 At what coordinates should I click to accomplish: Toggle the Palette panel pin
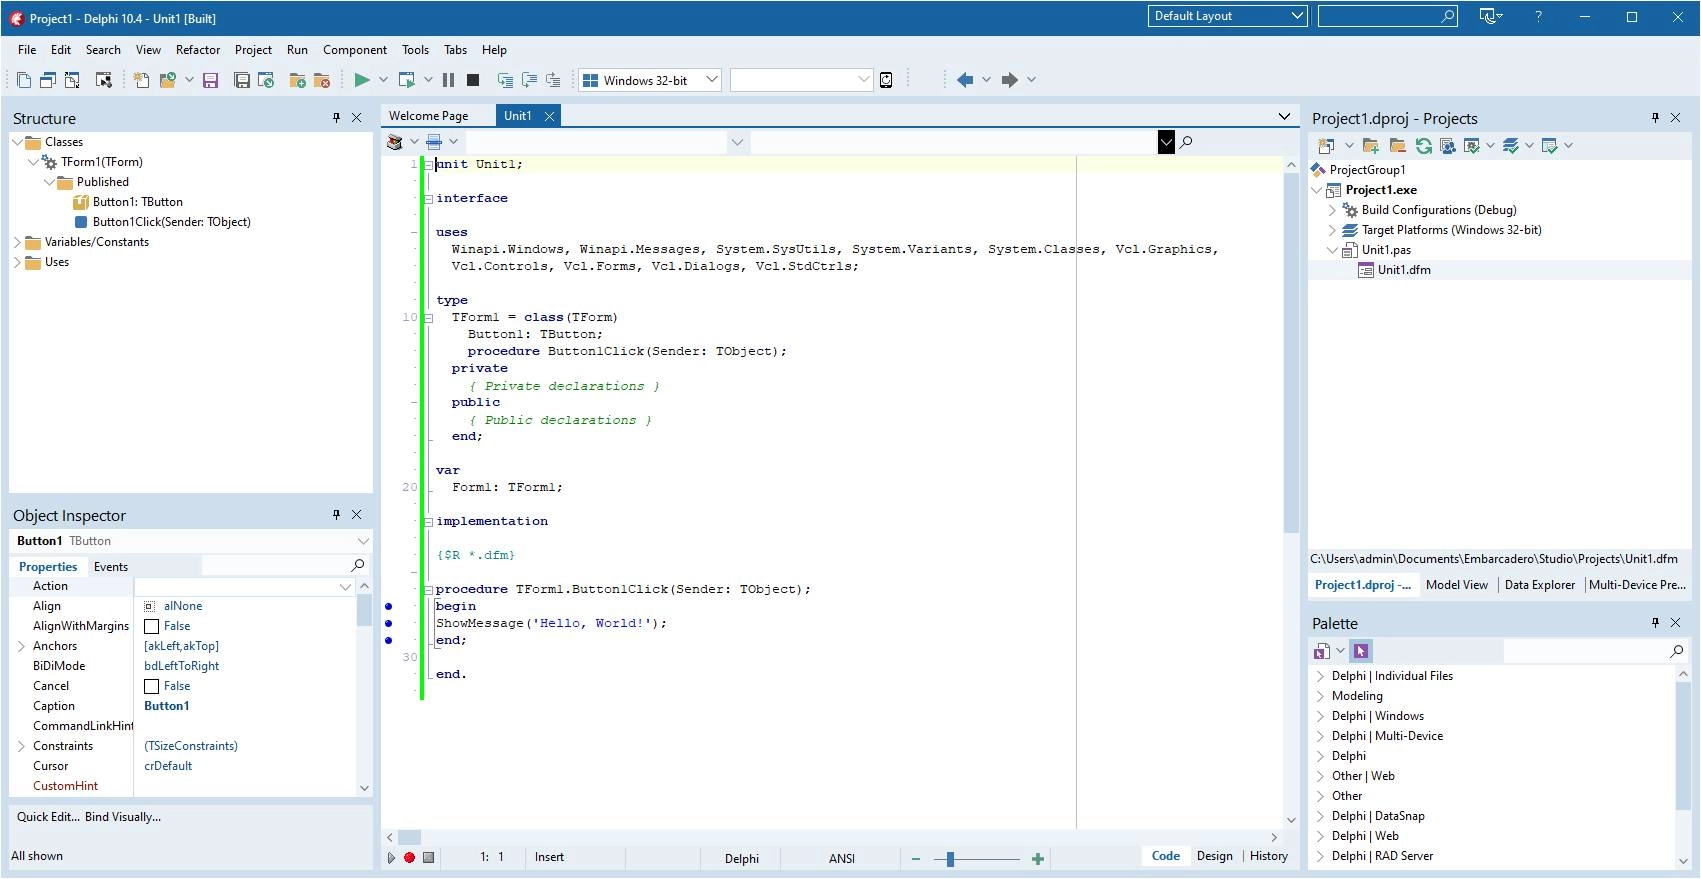[x=1655, y=623]
